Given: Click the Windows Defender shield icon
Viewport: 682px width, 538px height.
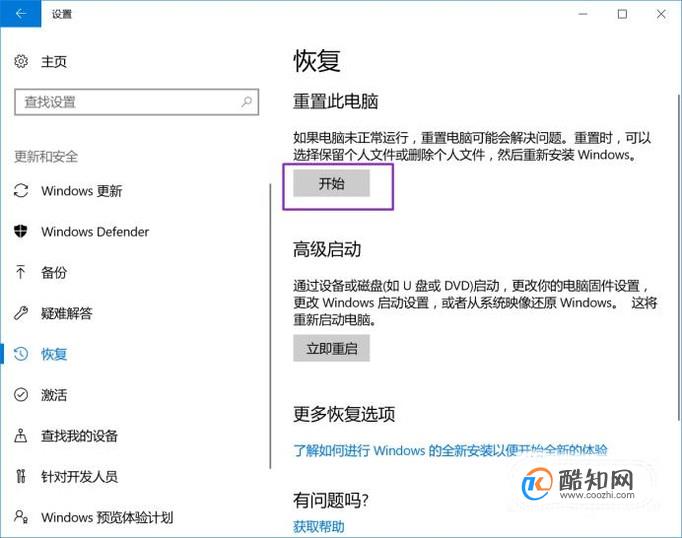Looking at the screenshot, I should [x=21, y=231].
